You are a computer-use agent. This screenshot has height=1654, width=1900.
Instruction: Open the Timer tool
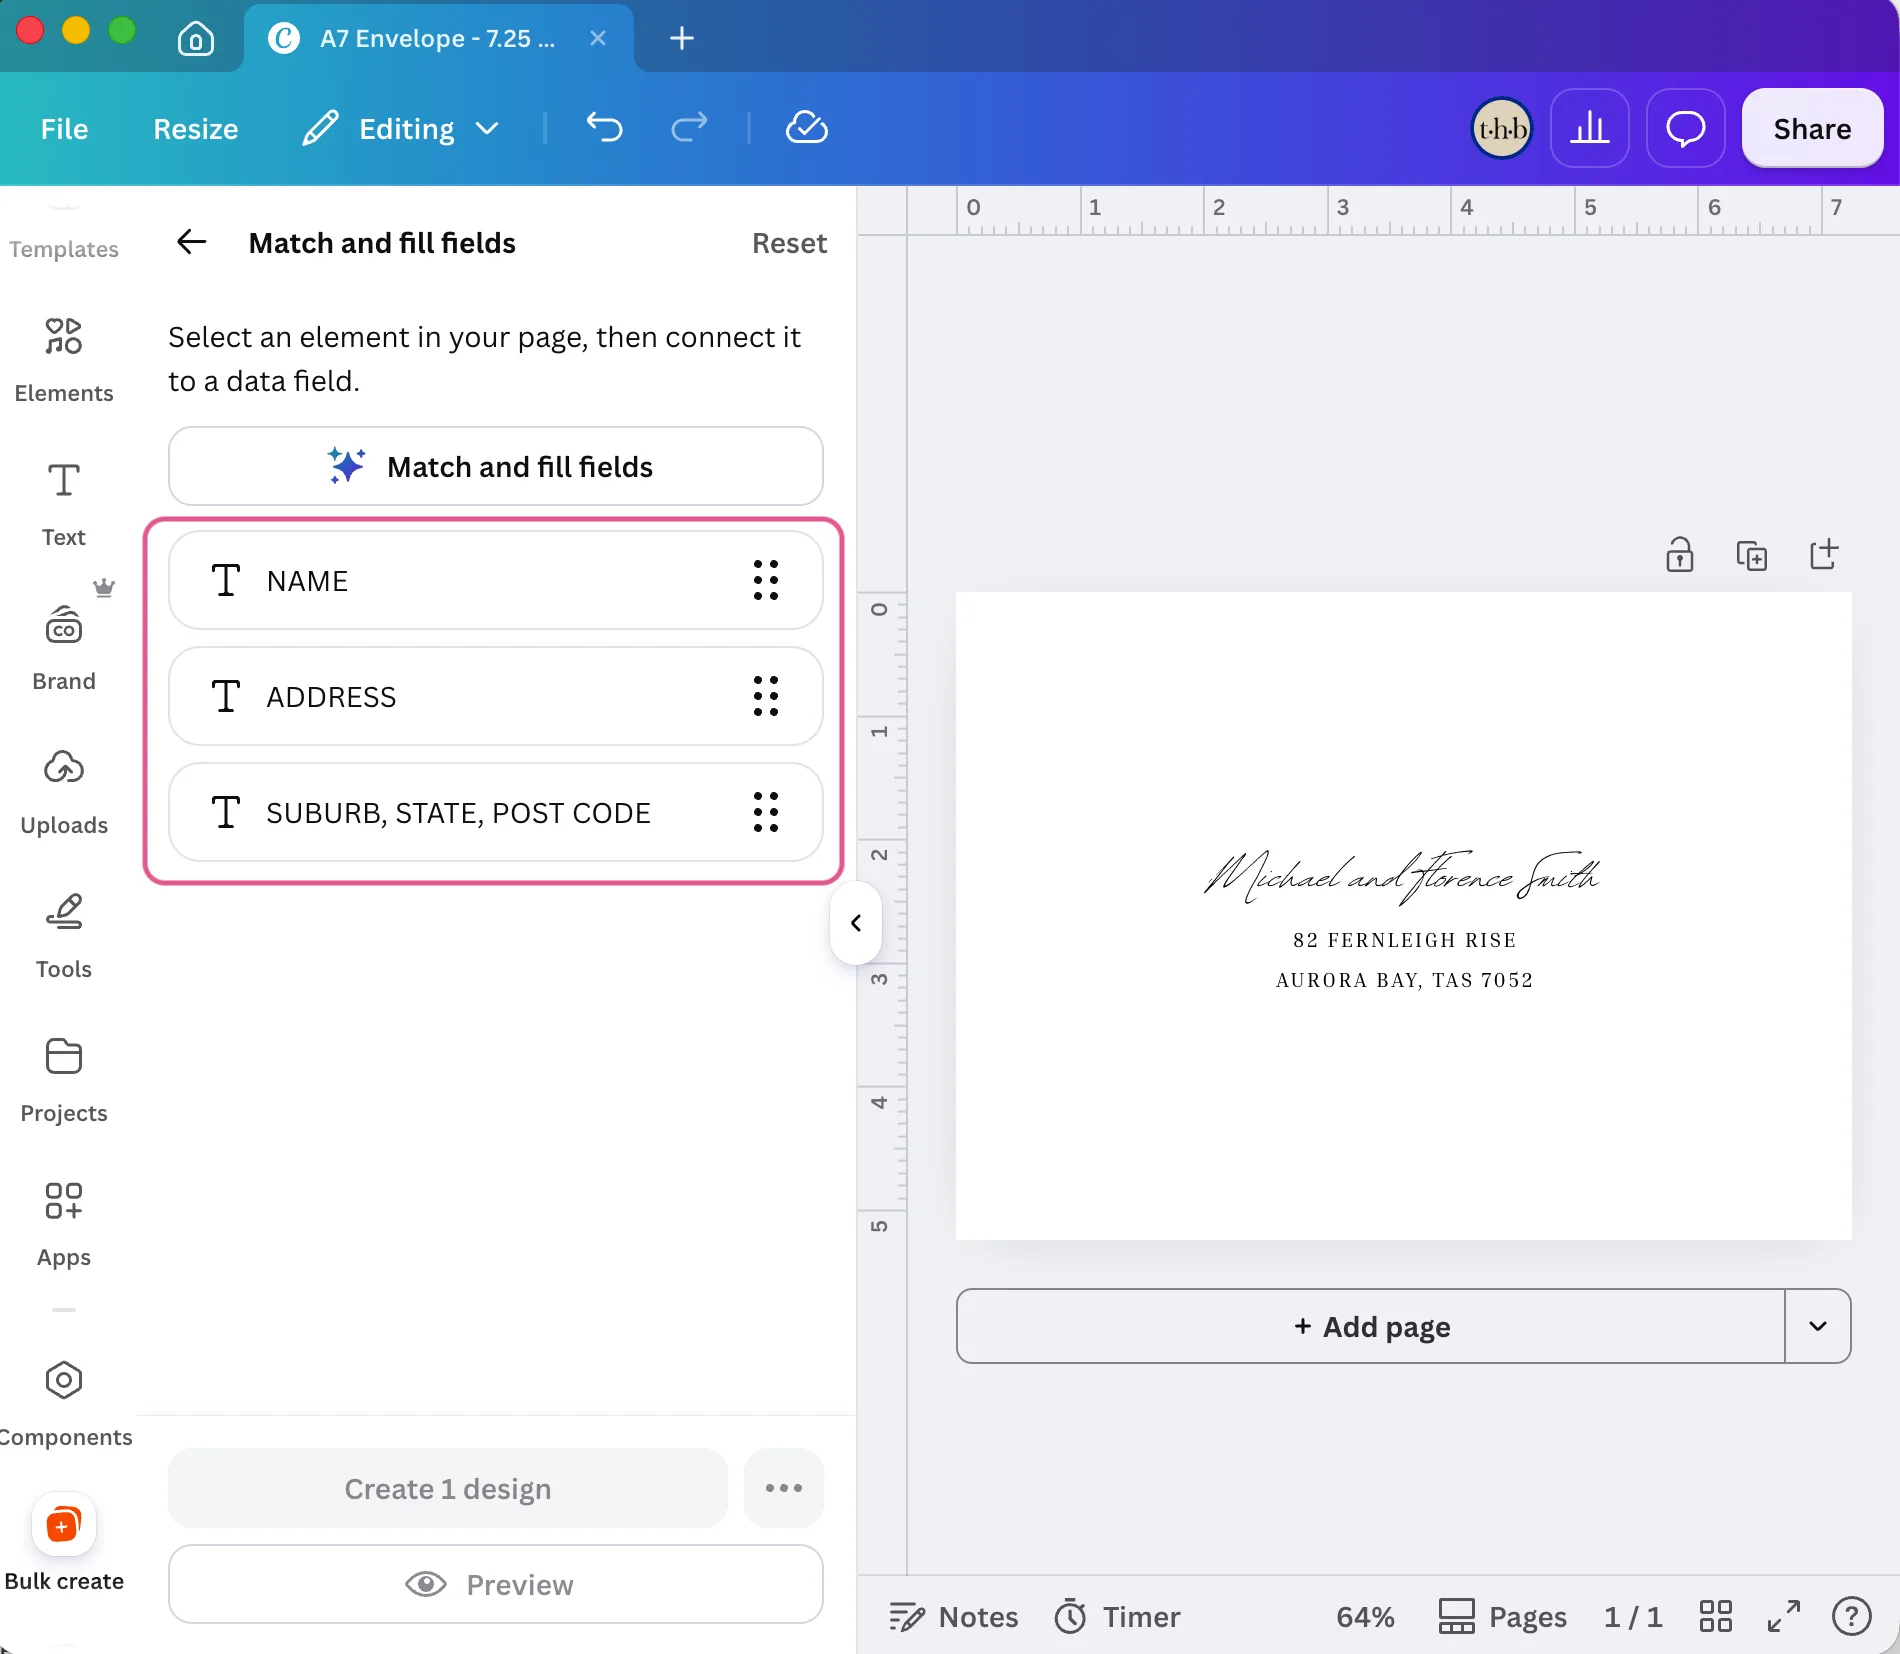[x=1118, y=1616]
